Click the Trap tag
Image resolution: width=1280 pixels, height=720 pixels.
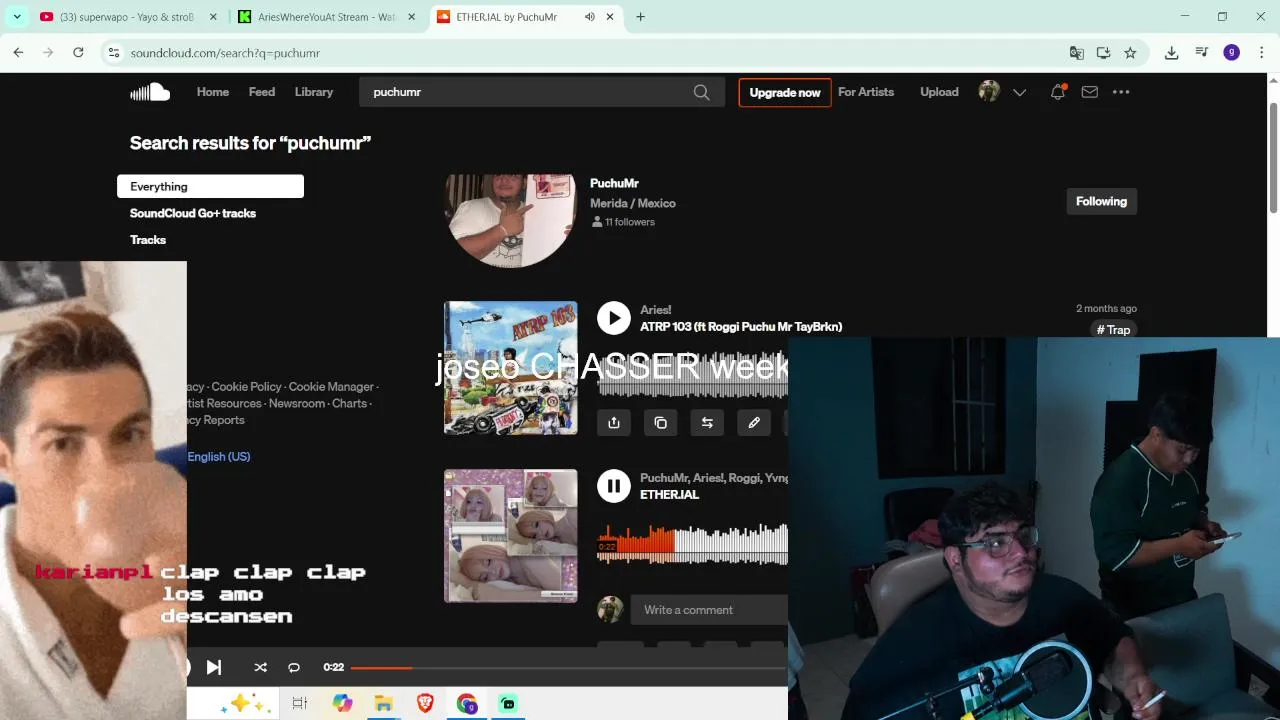pyautogui.click(x=1113, y=330)
